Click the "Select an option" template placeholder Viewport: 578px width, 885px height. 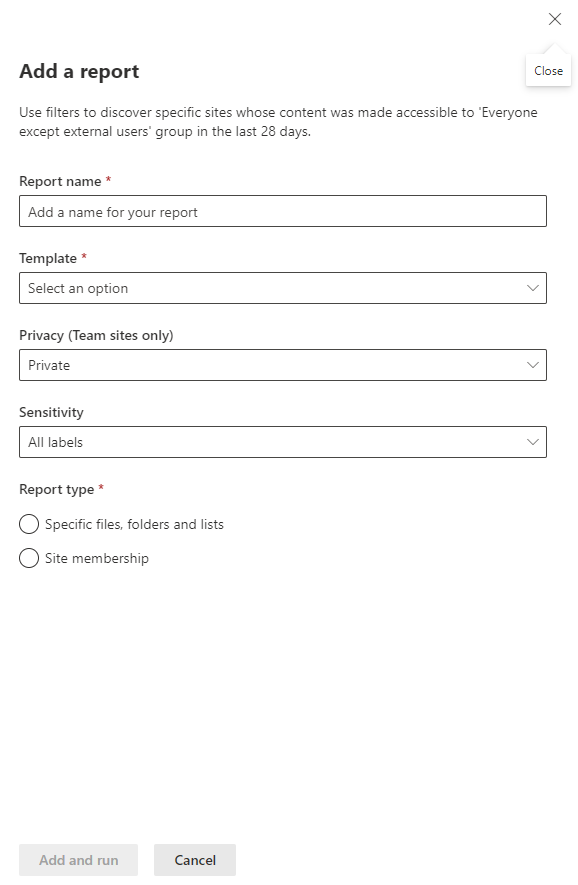point(75,288)
